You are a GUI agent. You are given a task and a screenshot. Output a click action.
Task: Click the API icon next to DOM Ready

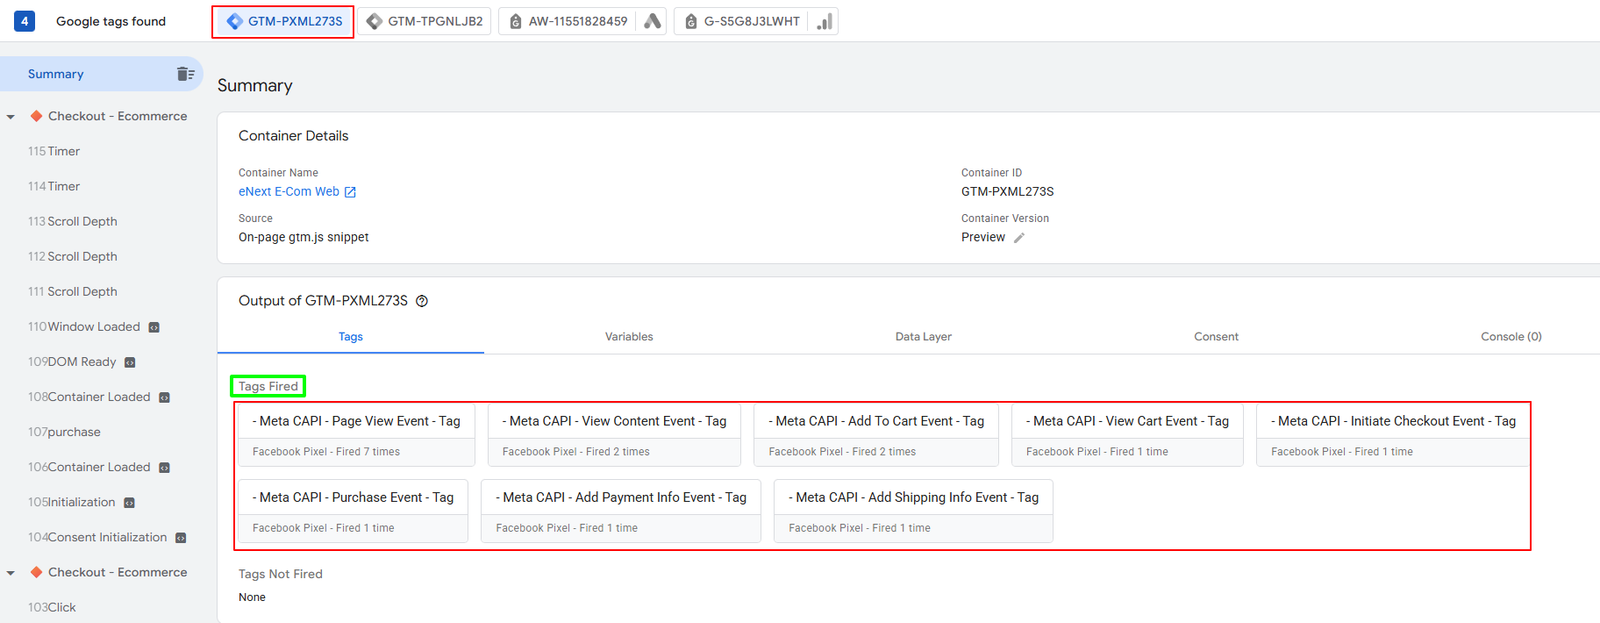(130, 362)
